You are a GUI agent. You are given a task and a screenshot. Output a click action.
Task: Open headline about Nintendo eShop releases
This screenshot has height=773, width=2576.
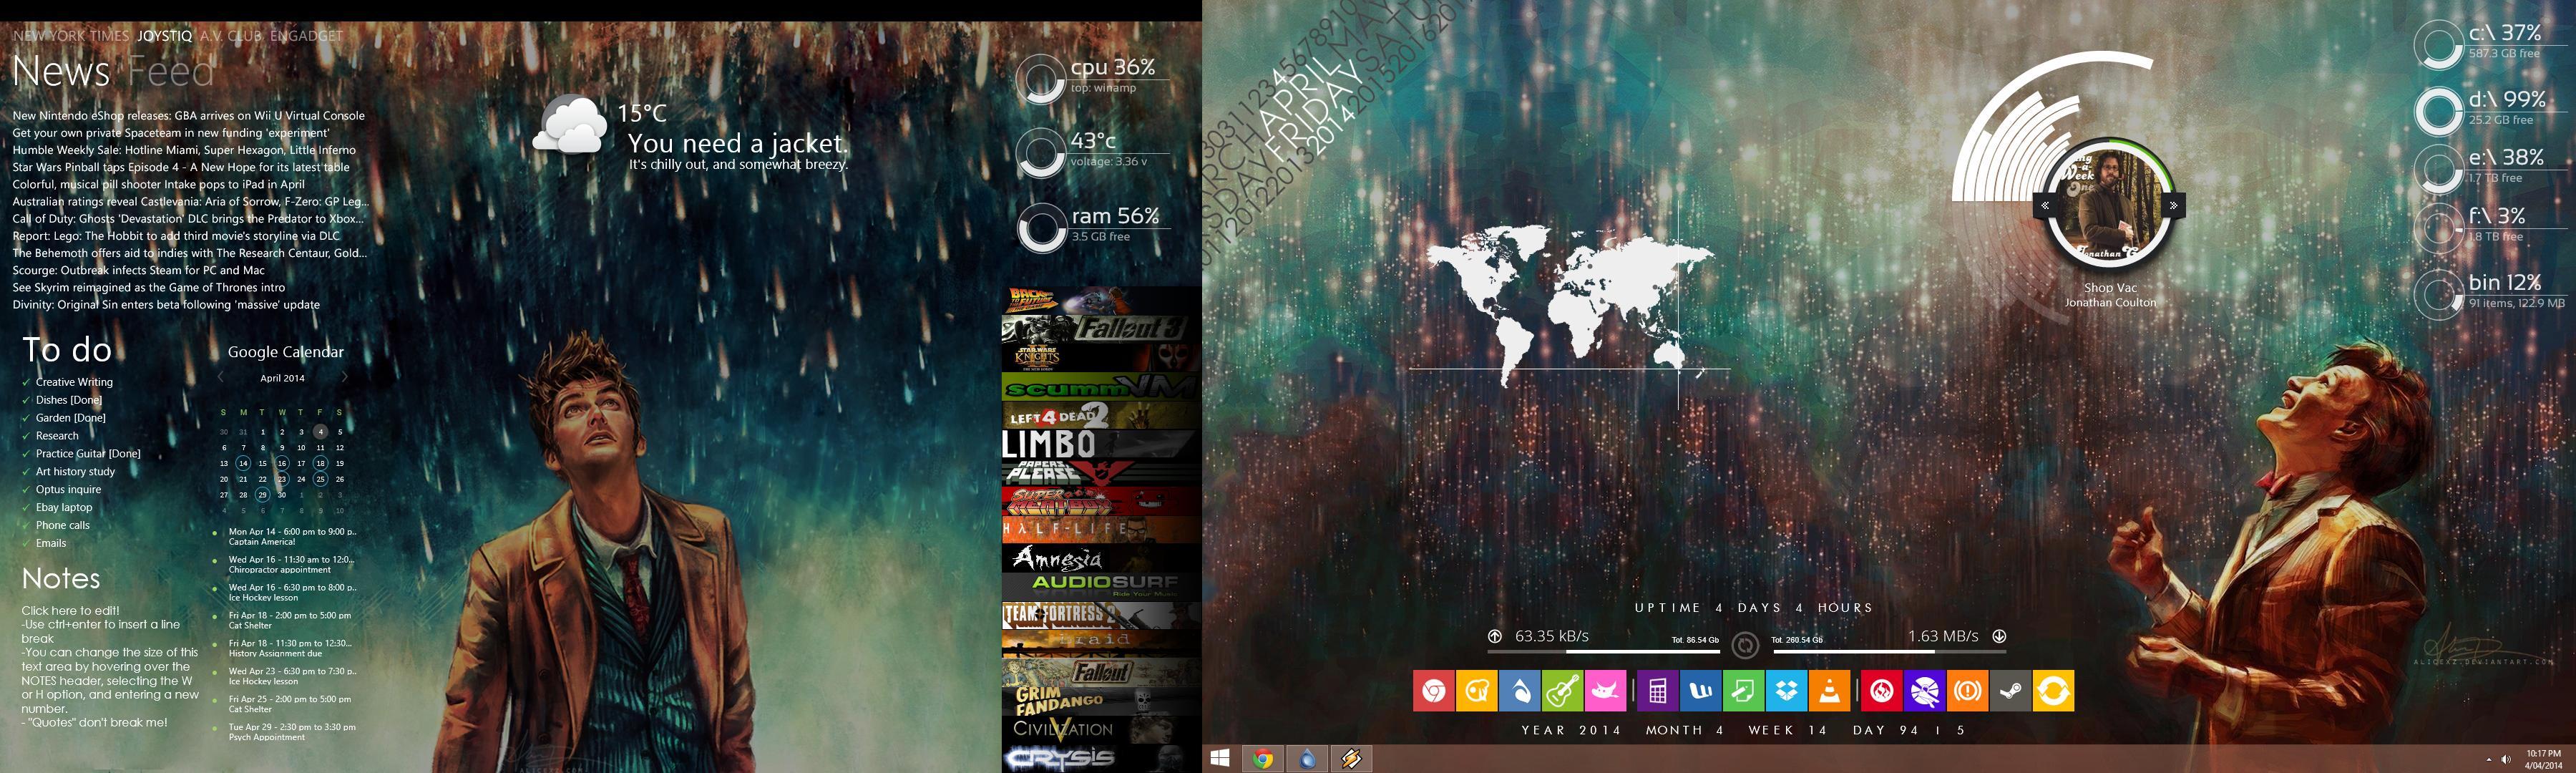[x=188, y=116]
